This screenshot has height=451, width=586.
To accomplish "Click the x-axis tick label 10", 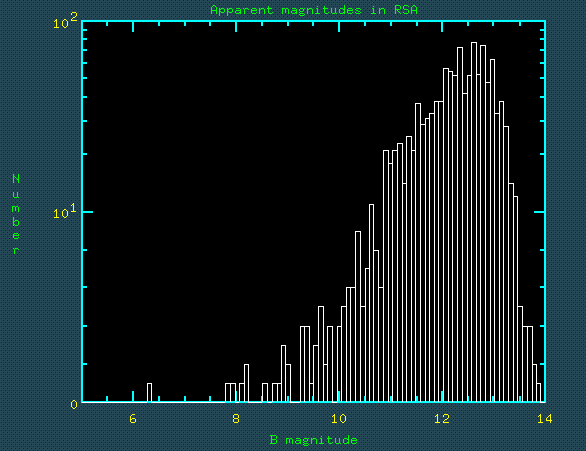I will pos(339,419).
